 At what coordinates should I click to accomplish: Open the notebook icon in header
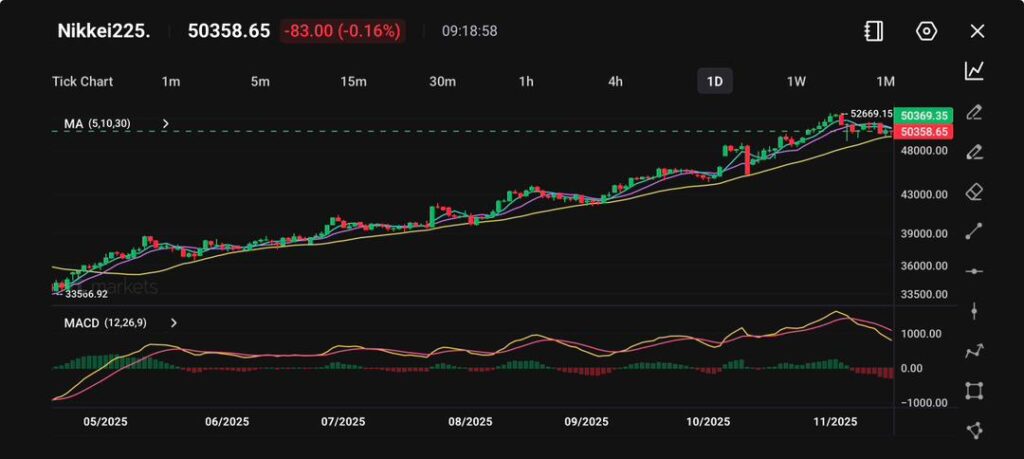873,31
